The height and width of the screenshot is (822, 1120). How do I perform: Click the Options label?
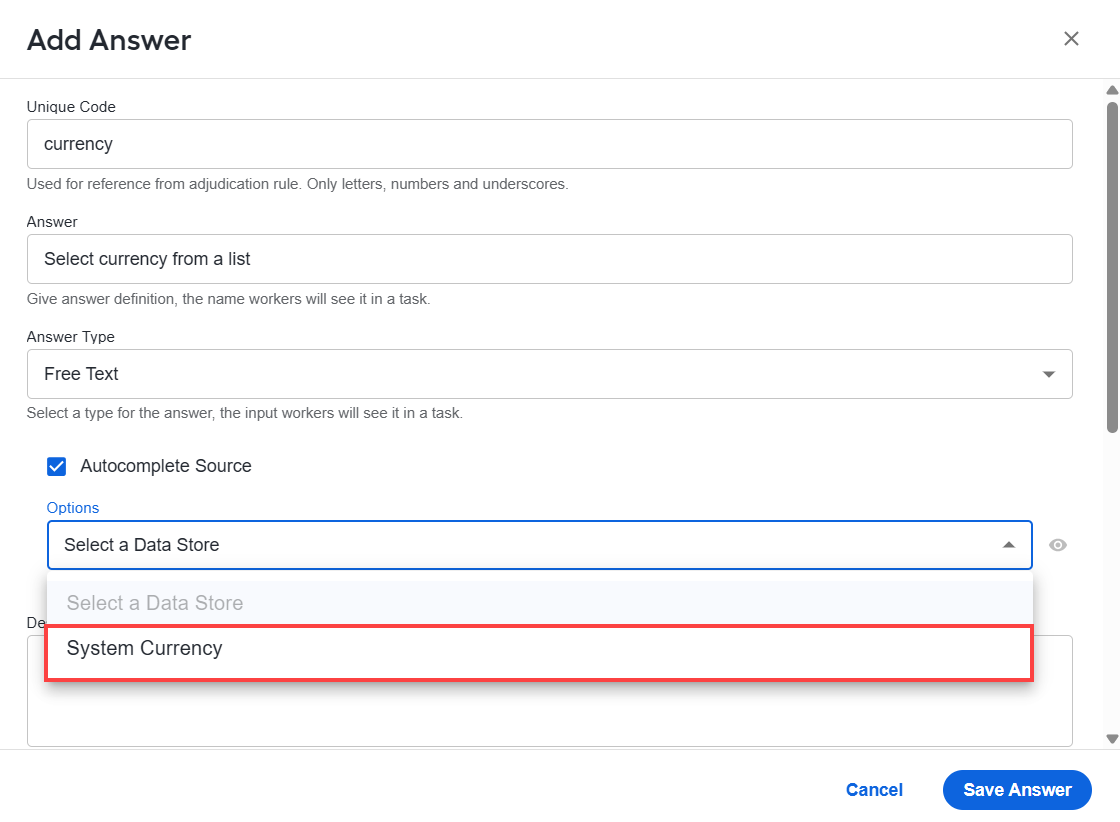click(73, 508)
